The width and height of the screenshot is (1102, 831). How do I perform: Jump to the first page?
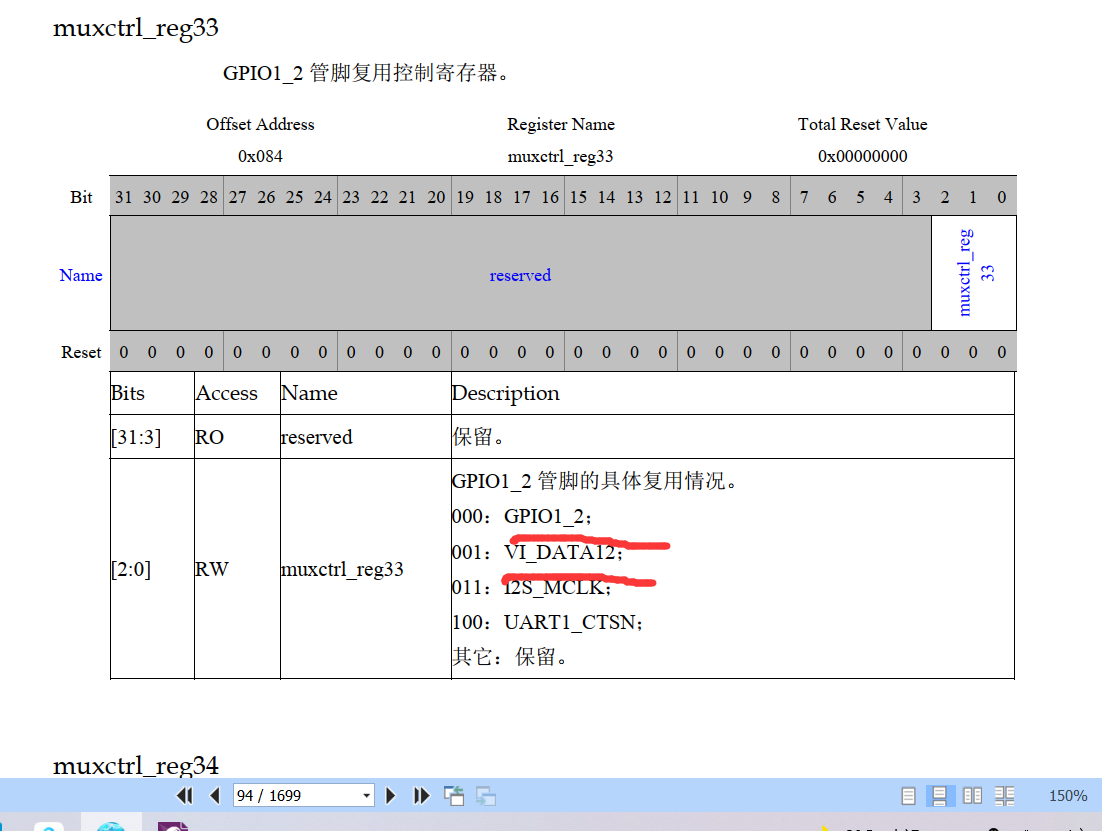[x=184, y=795]
